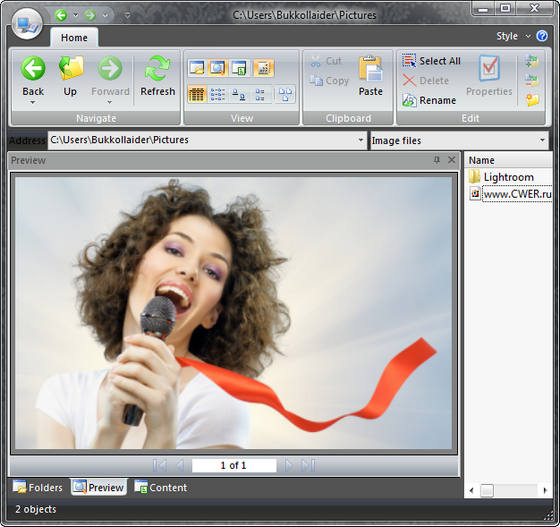Expand the Address path dropdown
Viewport: 560px width, 527px height.
[x=361, y=140]
